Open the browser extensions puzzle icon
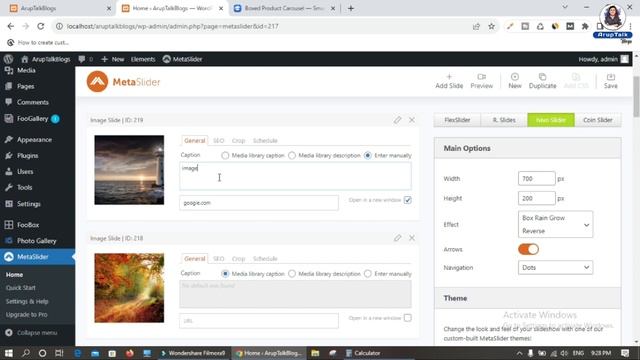The height and width of the screenshot is (360, 640). coord(585,26)
